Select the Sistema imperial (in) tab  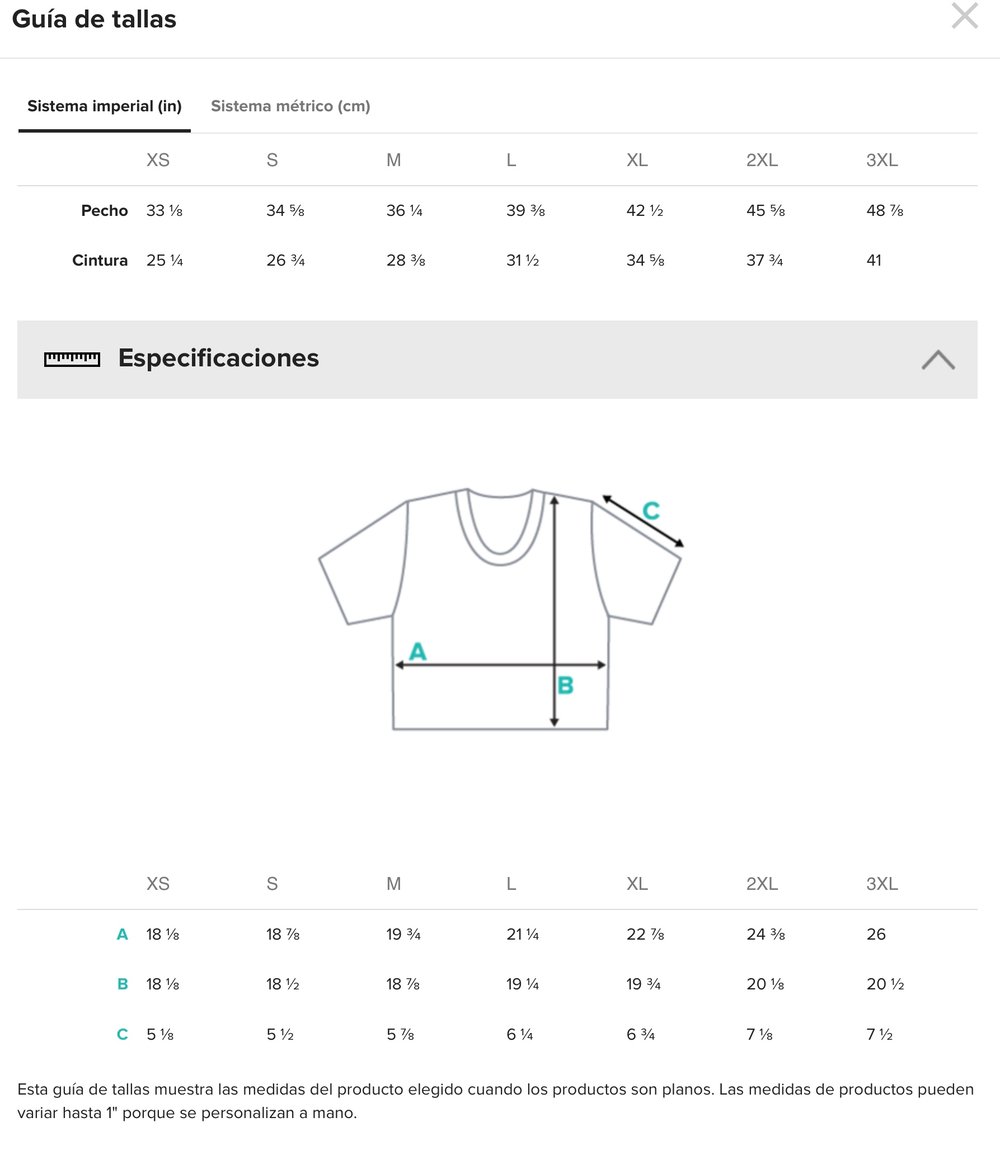[104, 106]
